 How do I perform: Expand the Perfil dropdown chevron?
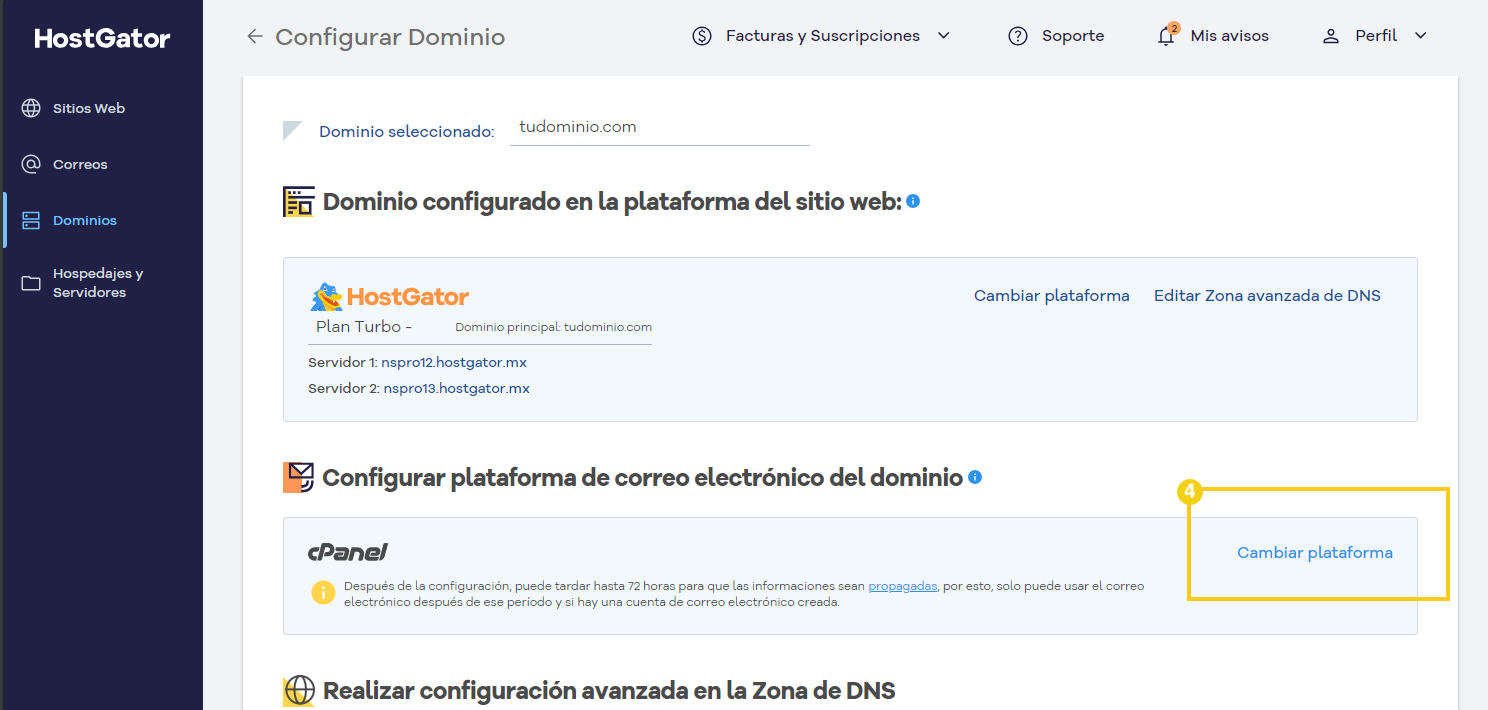click(1420, 36)
